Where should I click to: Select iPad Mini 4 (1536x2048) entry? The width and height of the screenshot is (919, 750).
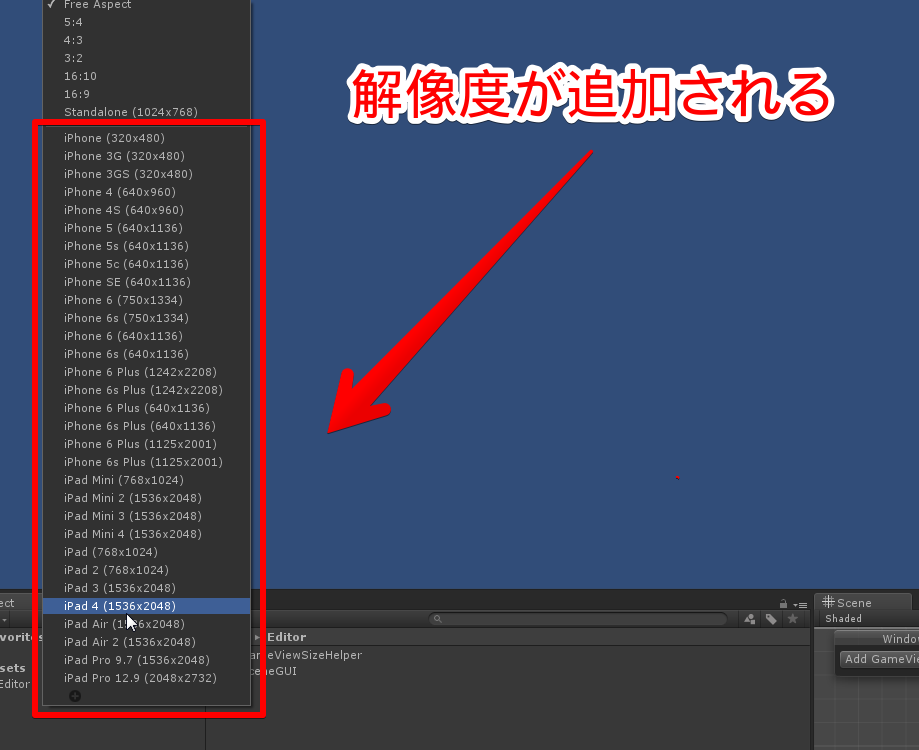tap(147, 534)
